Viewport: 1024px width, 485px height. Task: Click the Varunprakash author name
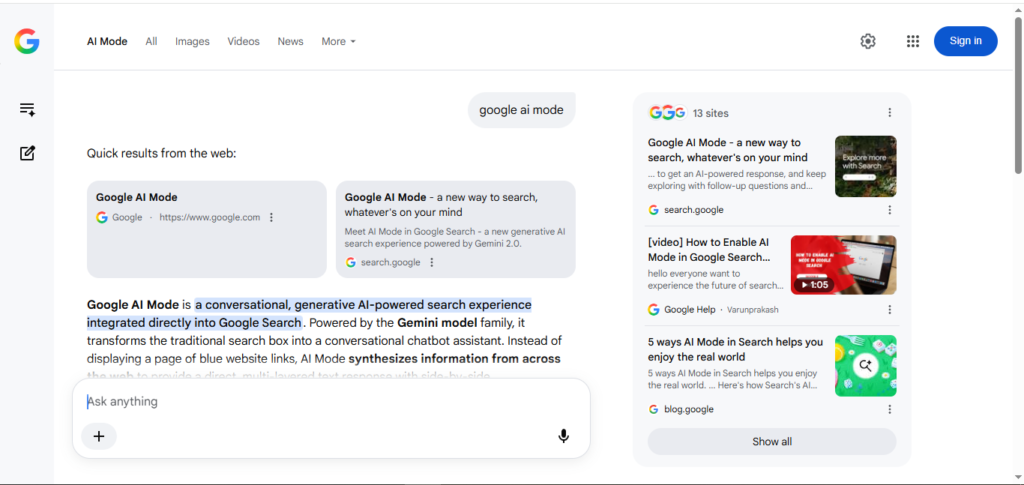pos(753,309)
